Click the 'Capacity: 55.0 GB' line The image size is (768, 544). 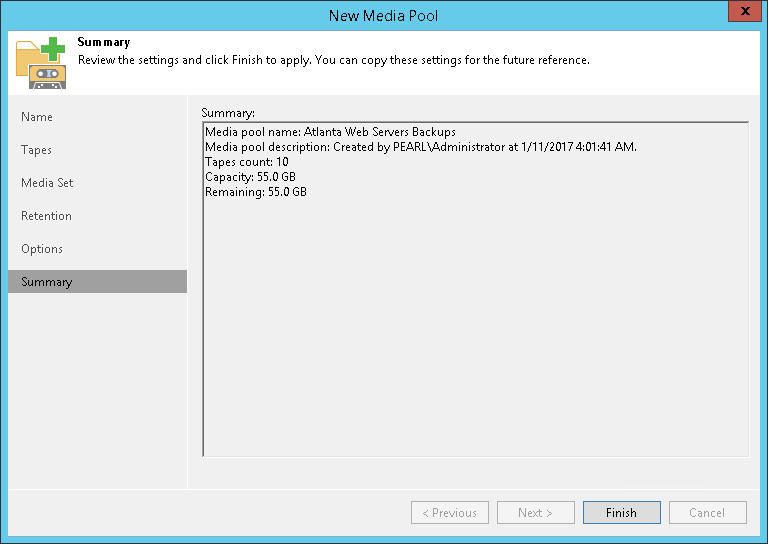[x=250, y=177]
